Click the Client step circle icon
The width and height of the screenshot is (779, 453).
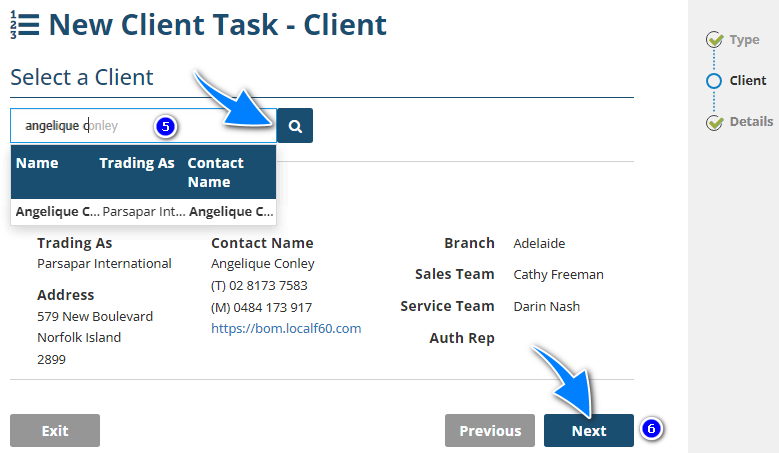click(x=714, y=81)
